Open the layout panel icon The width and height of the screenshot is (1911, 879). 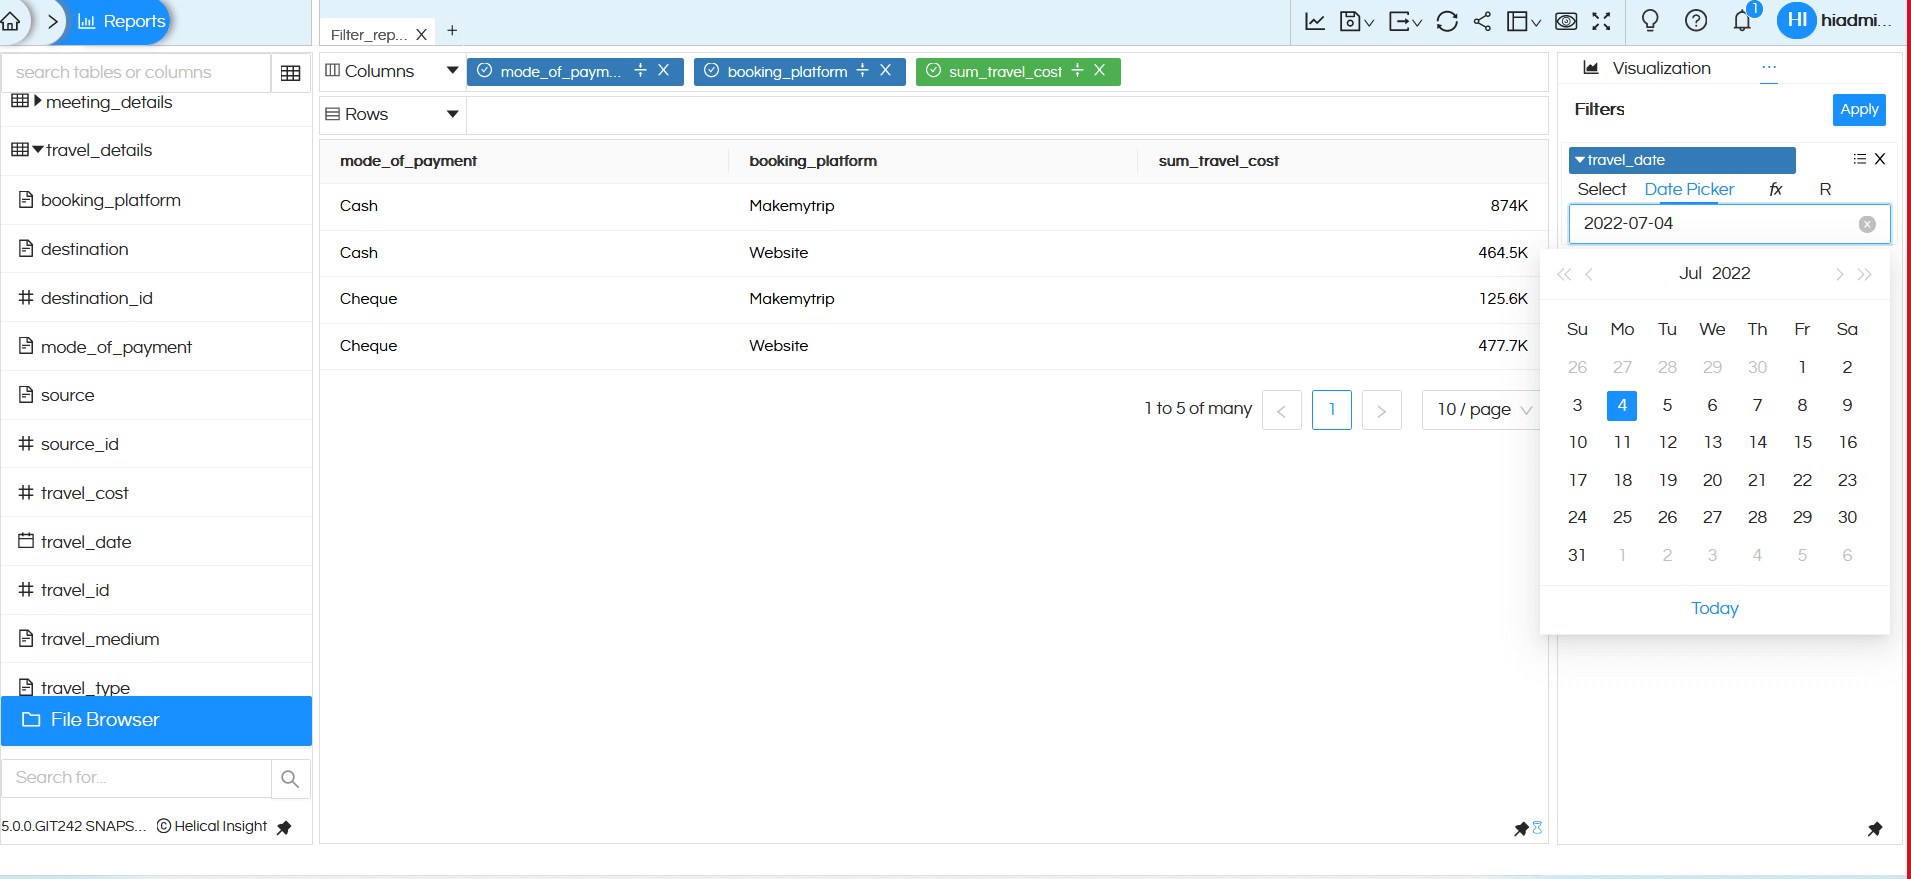pos(1524,21)
